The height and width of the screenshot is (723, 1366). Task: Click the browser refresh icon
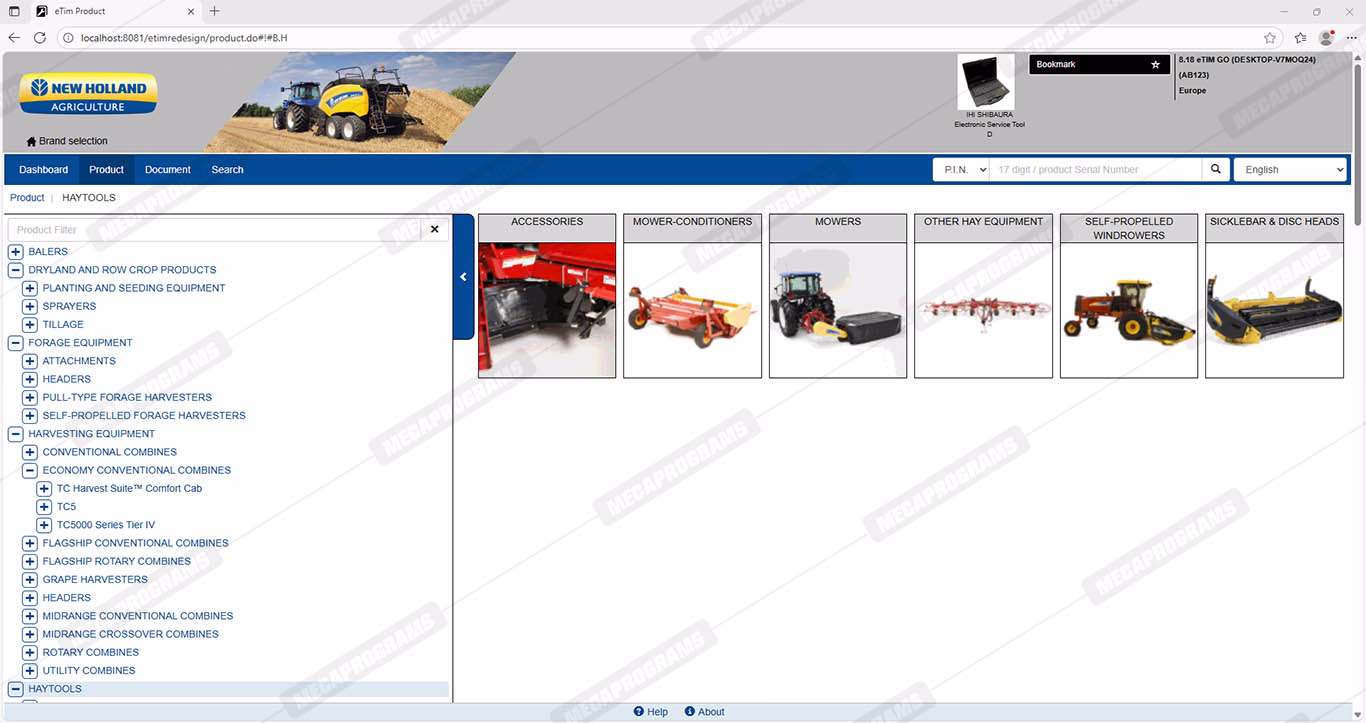pyautogui.click(x=40, y=38)
